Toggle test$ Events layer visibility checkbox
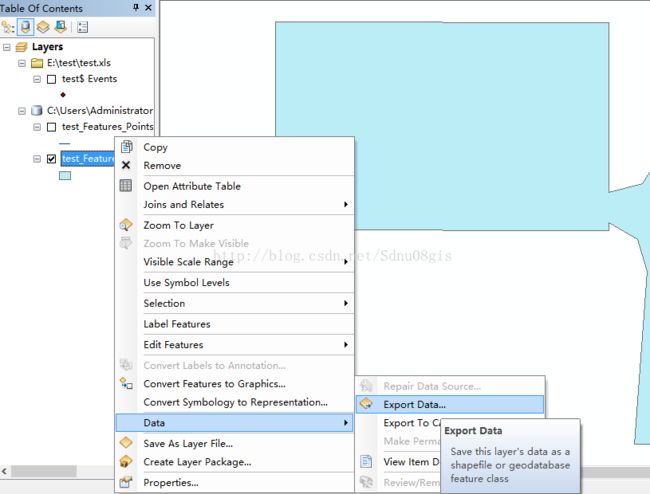 [51, 79]
